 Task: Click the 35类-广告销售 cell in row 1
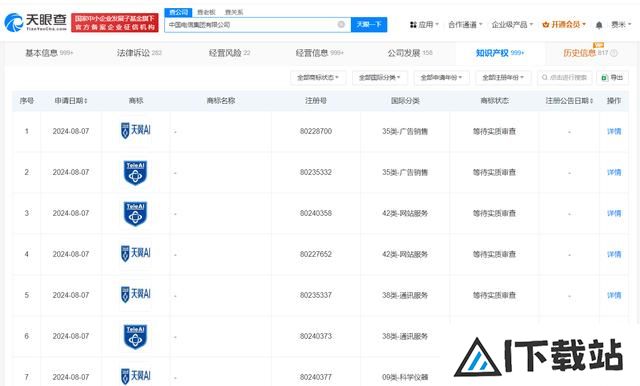[x=405, y=131]
